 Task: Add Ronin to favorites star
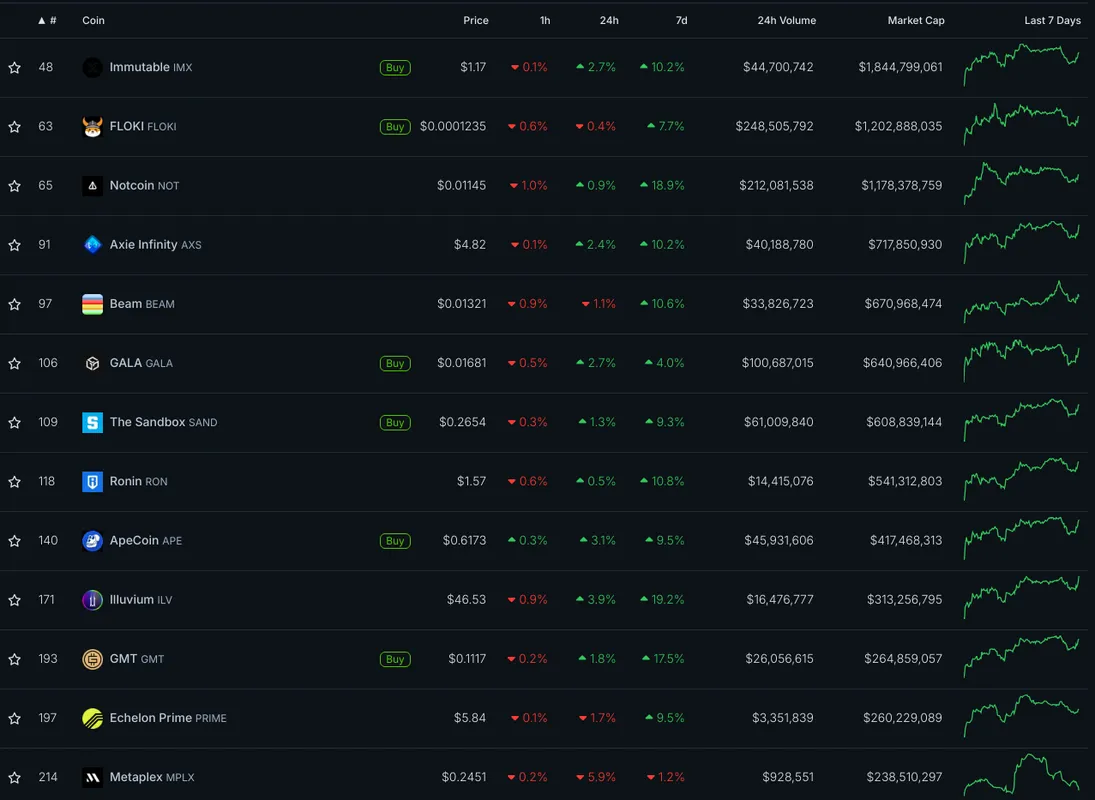tap(15, 482)
